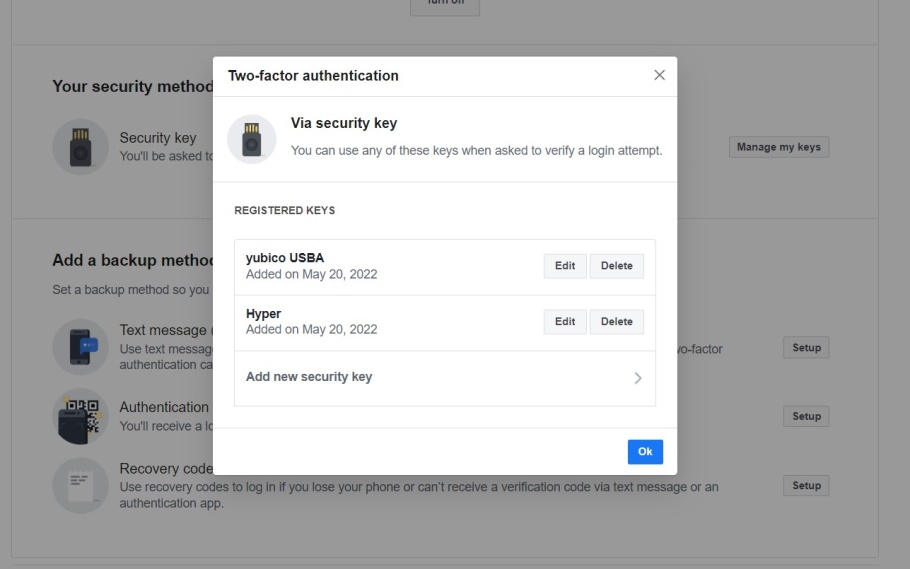910x569 pixels.
Task: Open Manage my keys
Action: 779,147
